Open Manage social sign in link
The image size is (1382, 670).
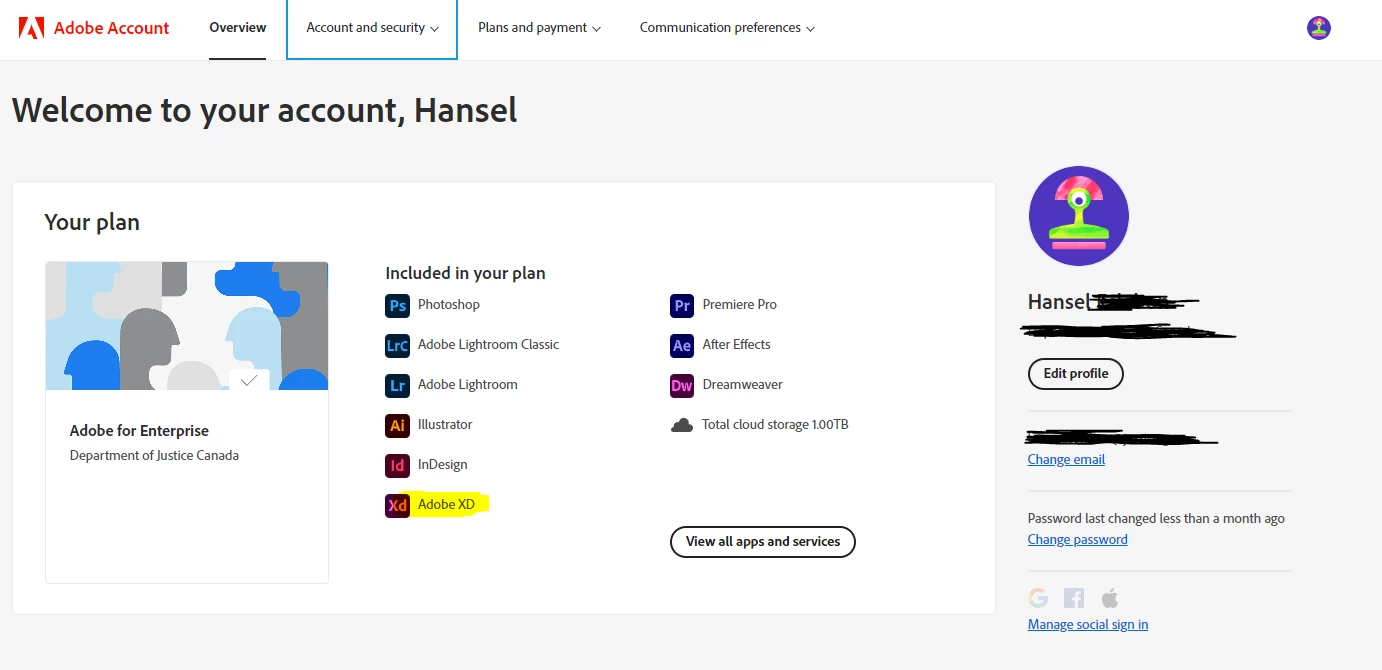(1088, 625)
